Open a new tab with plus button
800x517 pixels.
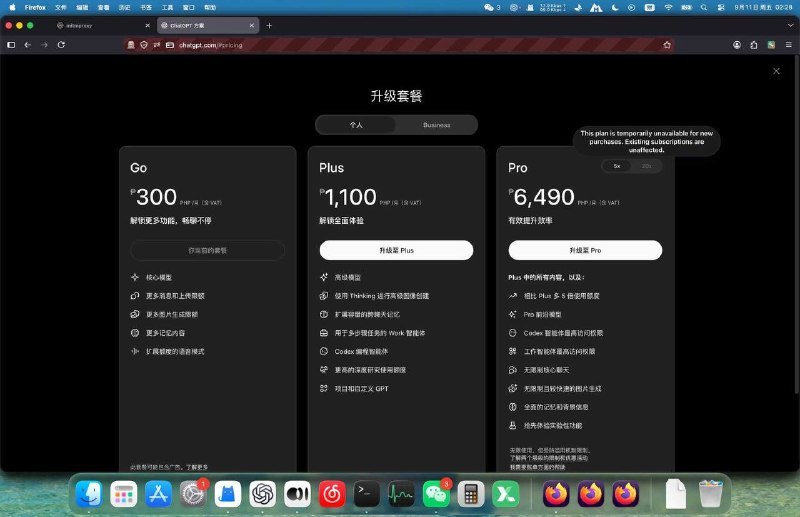269,26
